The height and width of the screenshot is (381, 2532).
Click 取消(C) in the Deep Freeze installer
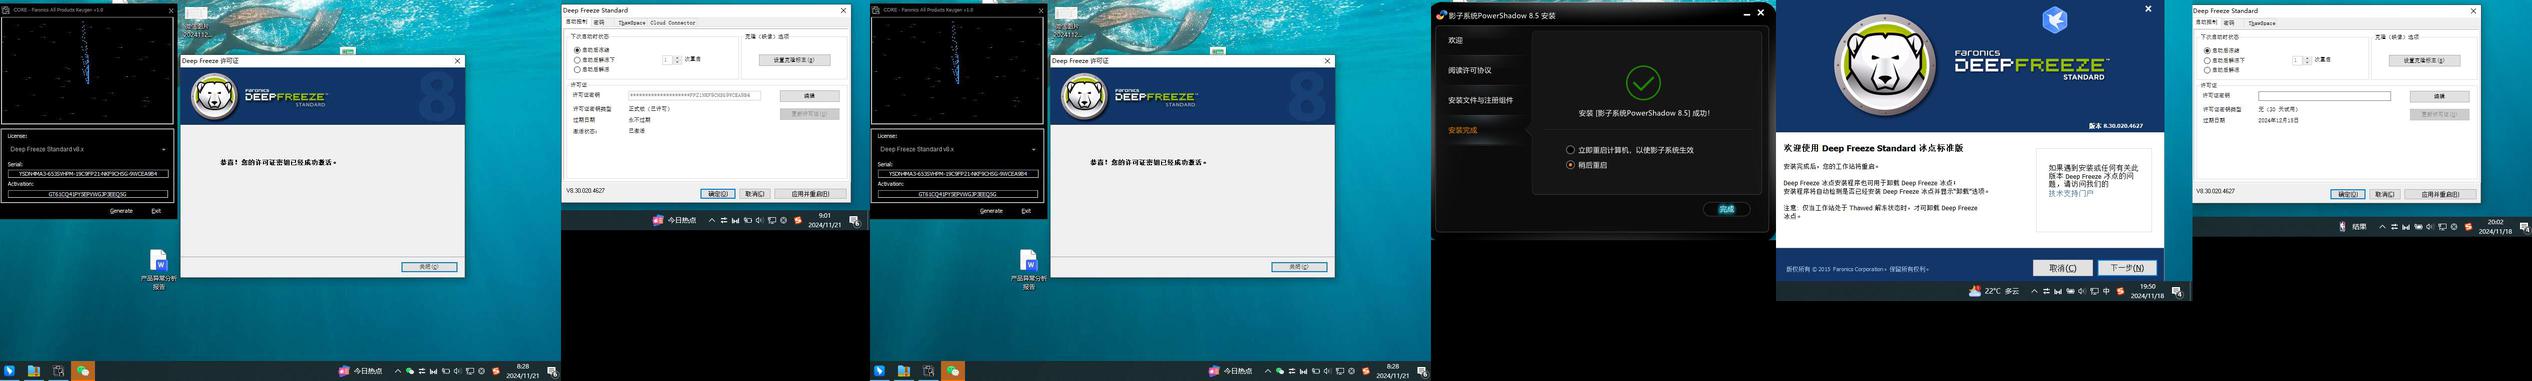click(2062, 268)
